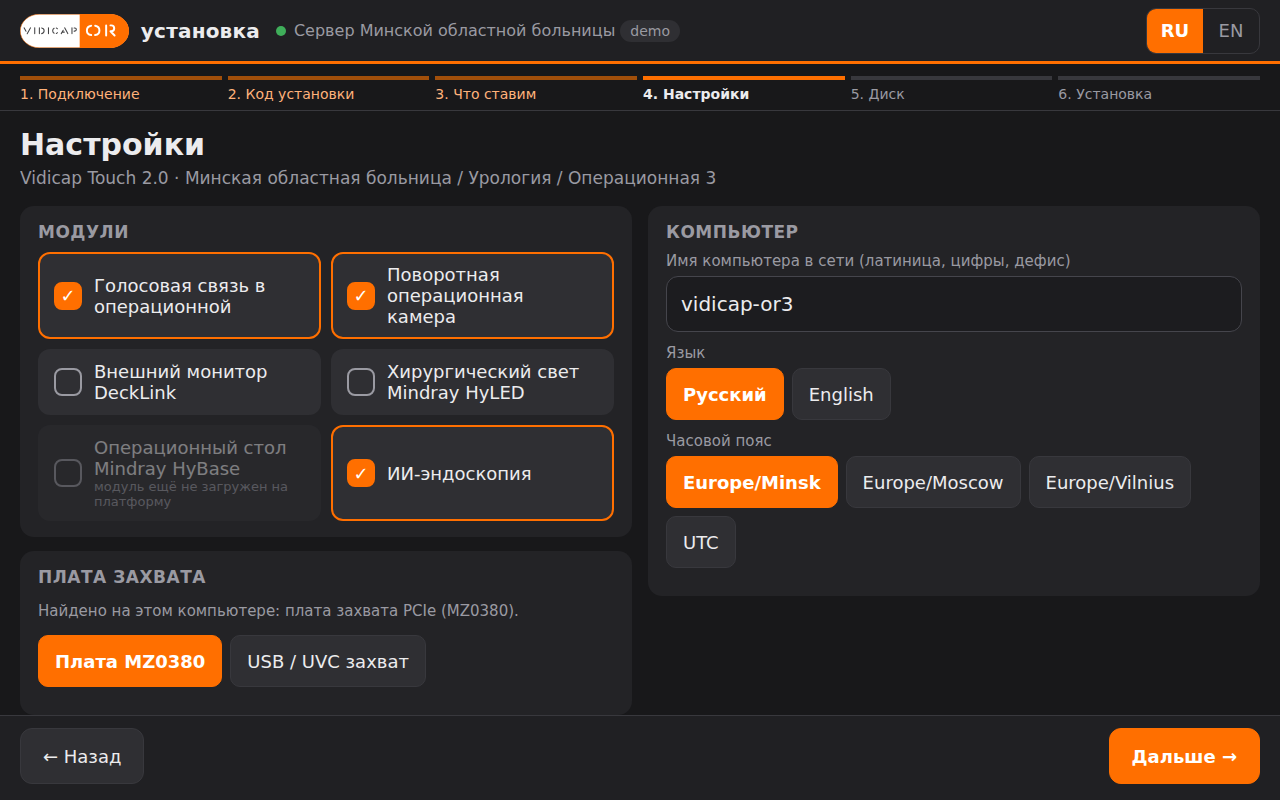The height and width of the screenshot is (800, 1280).
Task: Click the demo badge in header
Action: 650,31
